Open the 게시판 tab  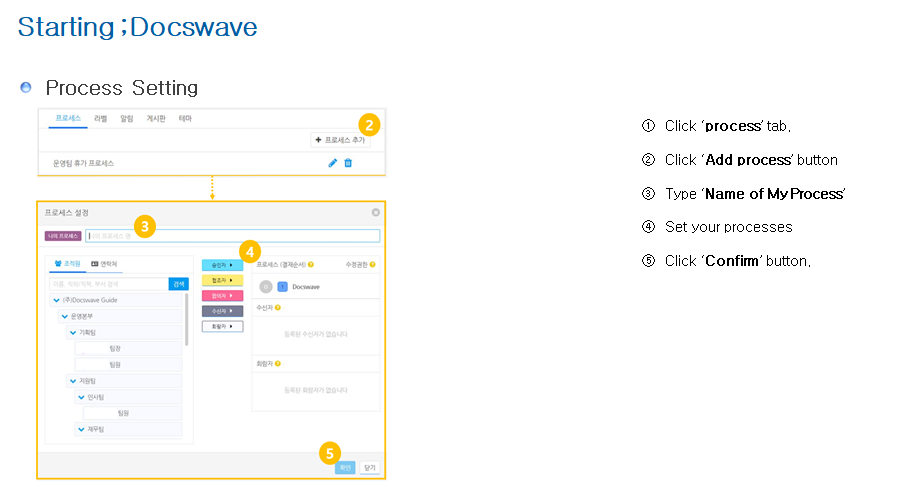click(x=156, y=118)
